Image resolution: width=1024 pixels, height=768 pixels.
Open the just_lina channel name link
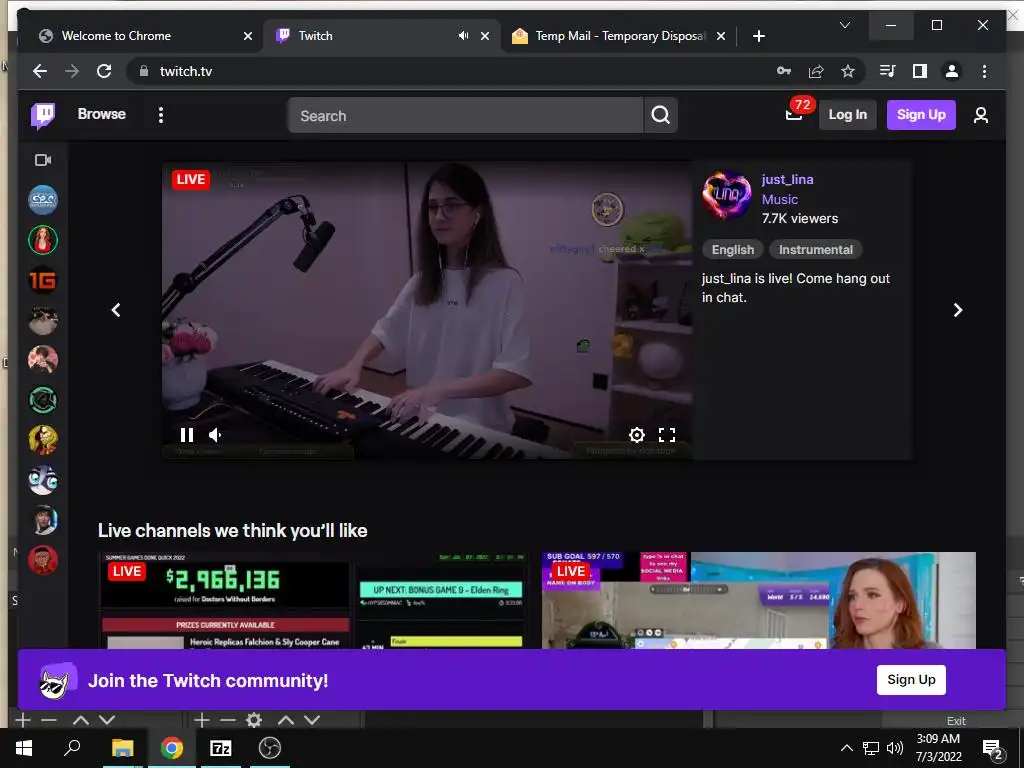788,180
